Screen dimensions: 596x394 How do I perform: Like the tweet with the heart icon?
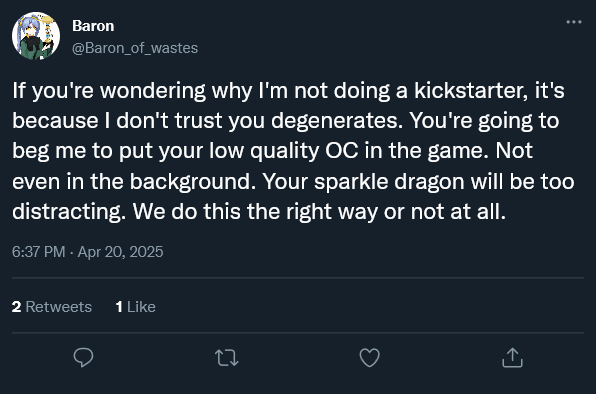369,358
